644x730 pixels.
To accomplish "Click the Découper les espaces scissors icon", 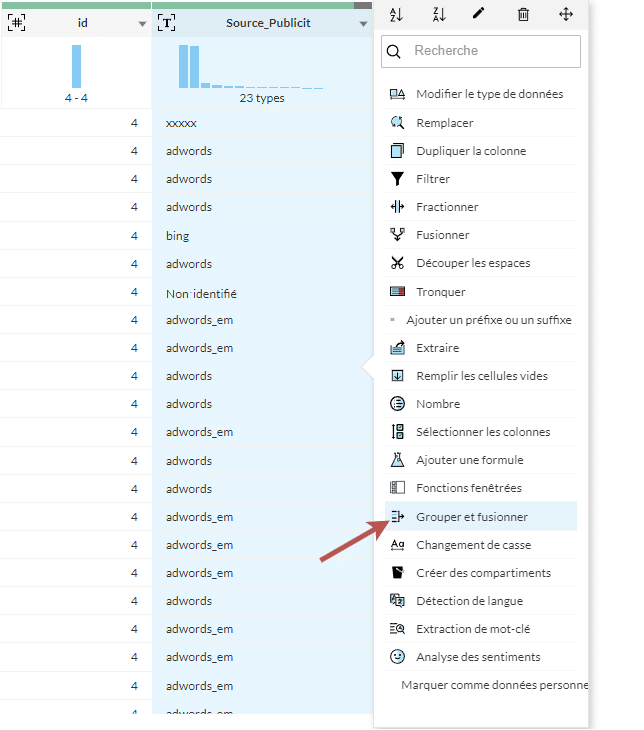I will coord(397,263).
